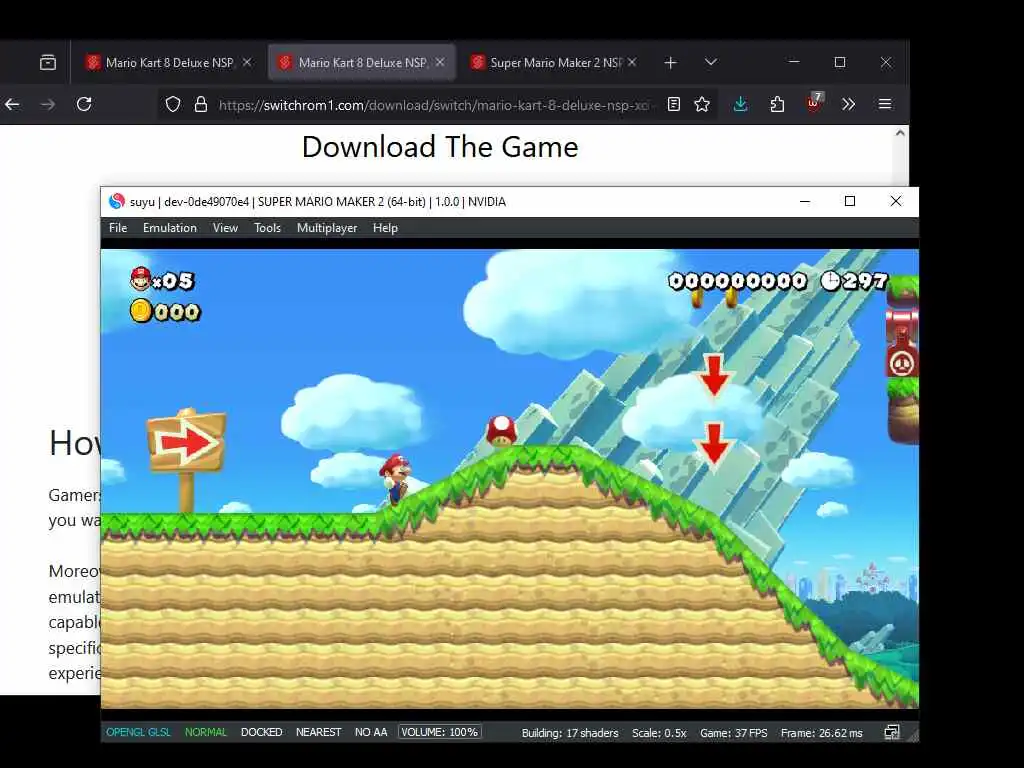Open the browser downloads panel

click(x=741, y=104)
